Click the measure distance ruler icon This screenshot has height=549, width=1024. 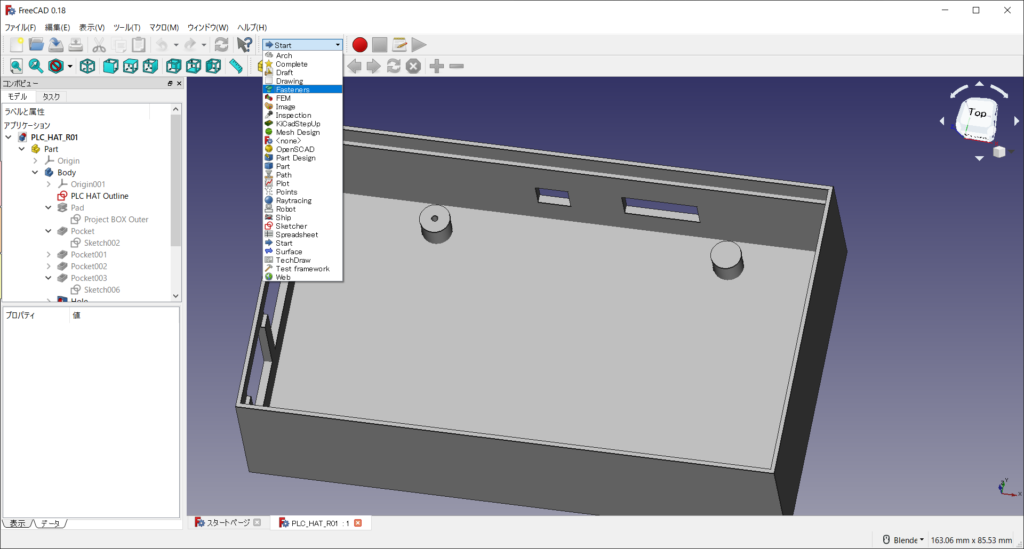coord(236,66)
